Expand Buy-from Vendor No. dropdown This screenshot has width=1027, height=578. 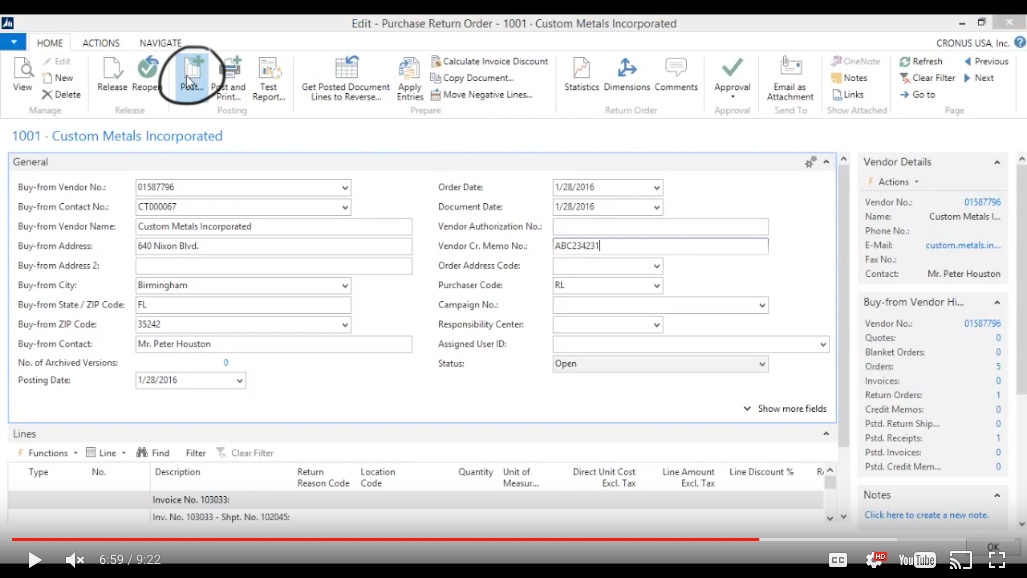pos(345,187)
